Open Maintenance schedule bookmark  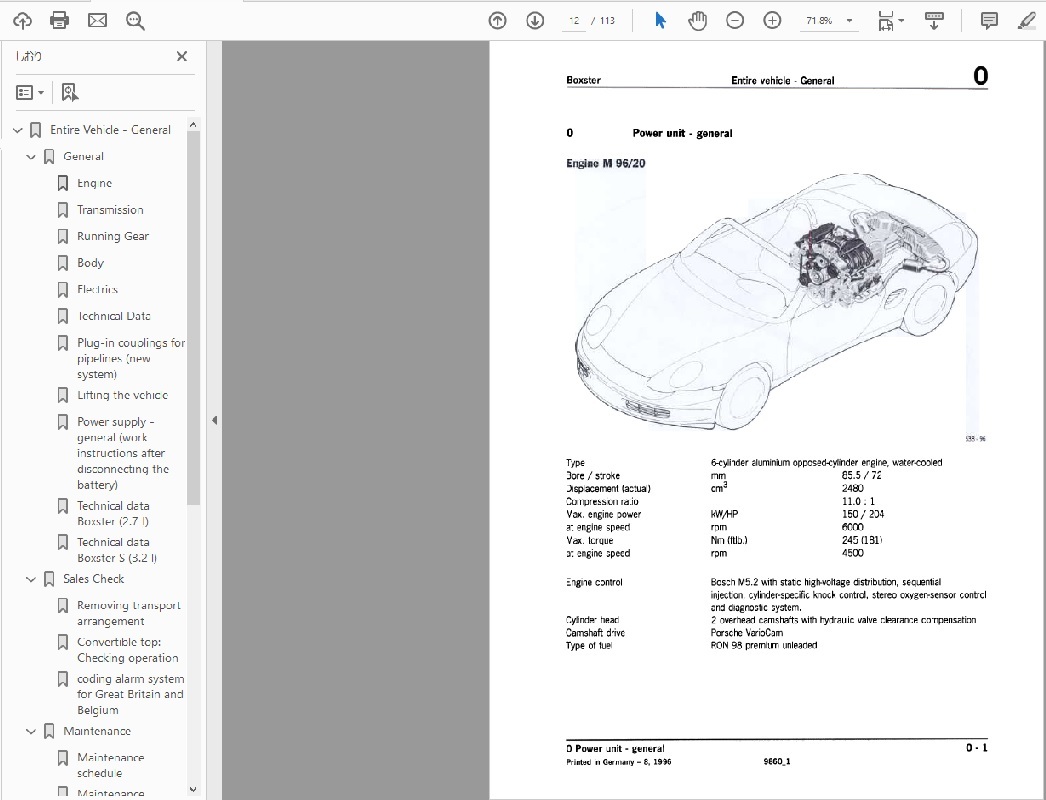tap(110, 765)
